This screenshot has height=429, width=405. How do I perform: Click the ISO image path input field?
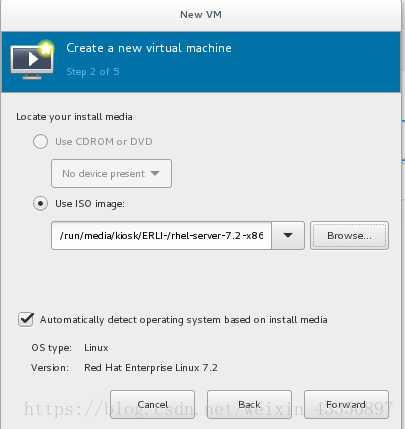[x=161, y=235]
